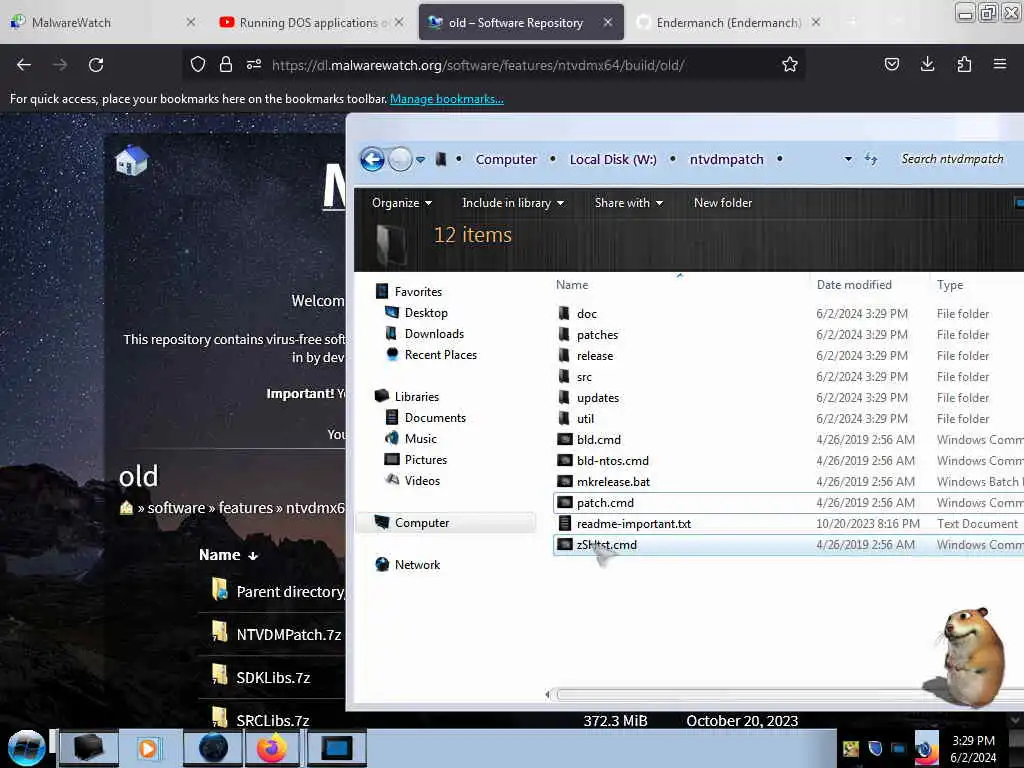Open the Firefox taskbar icon
The image size is (1024, 768).
click(x=272, y=748)
